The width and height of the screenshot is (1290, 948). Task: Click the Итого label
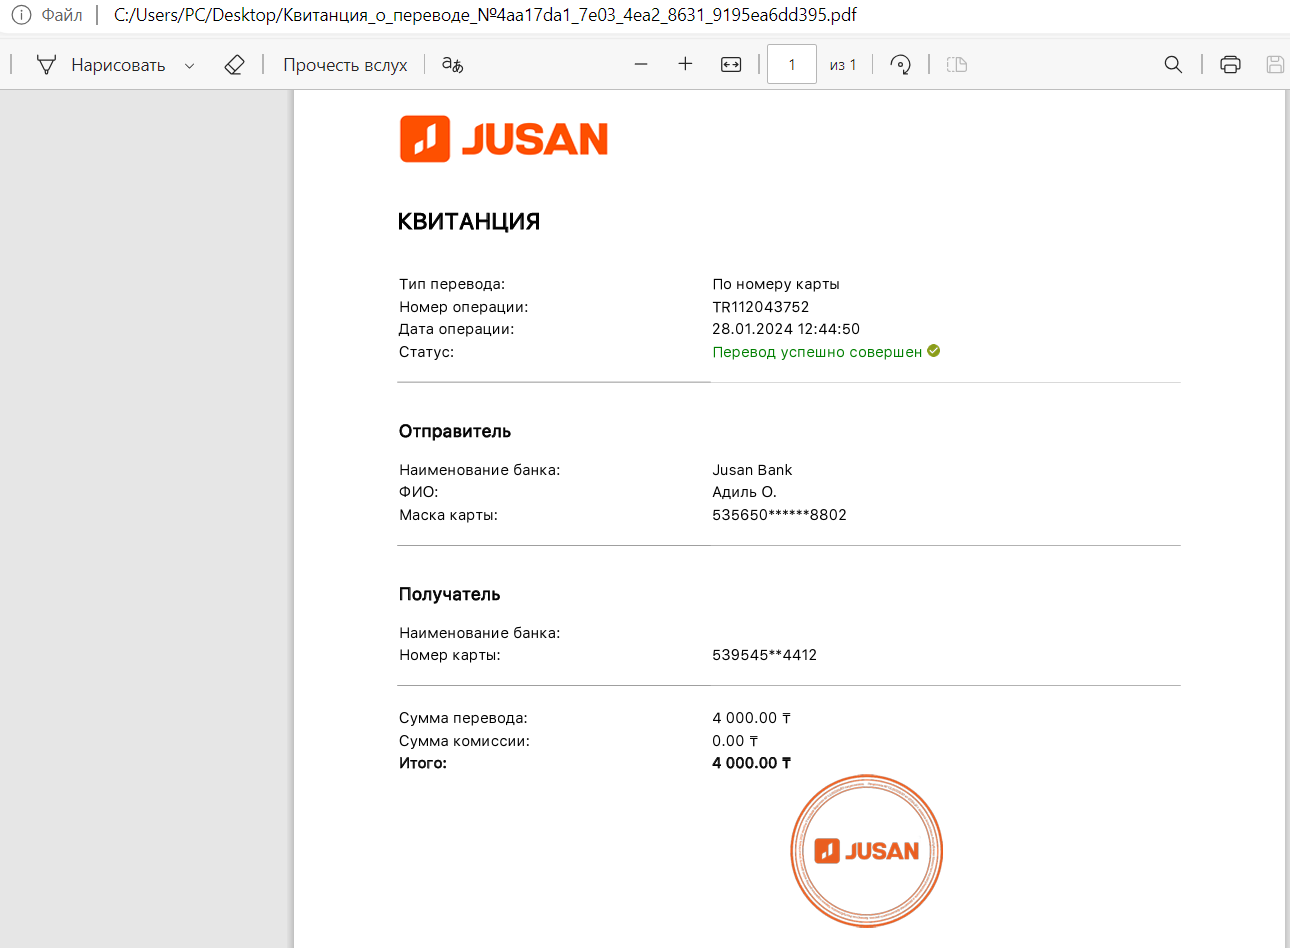(423, 763)
